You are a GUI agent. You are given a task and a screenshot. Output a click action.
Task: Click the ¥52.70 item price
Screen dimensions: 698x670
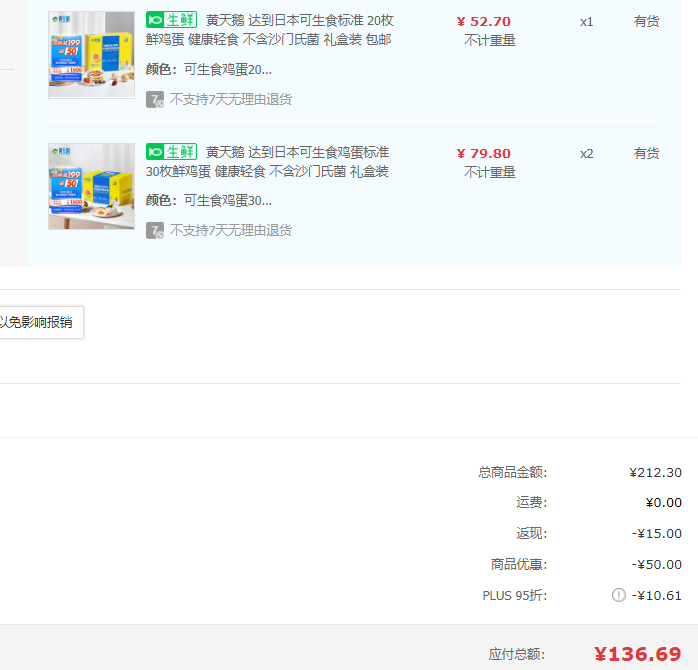(x=484, y=21)
